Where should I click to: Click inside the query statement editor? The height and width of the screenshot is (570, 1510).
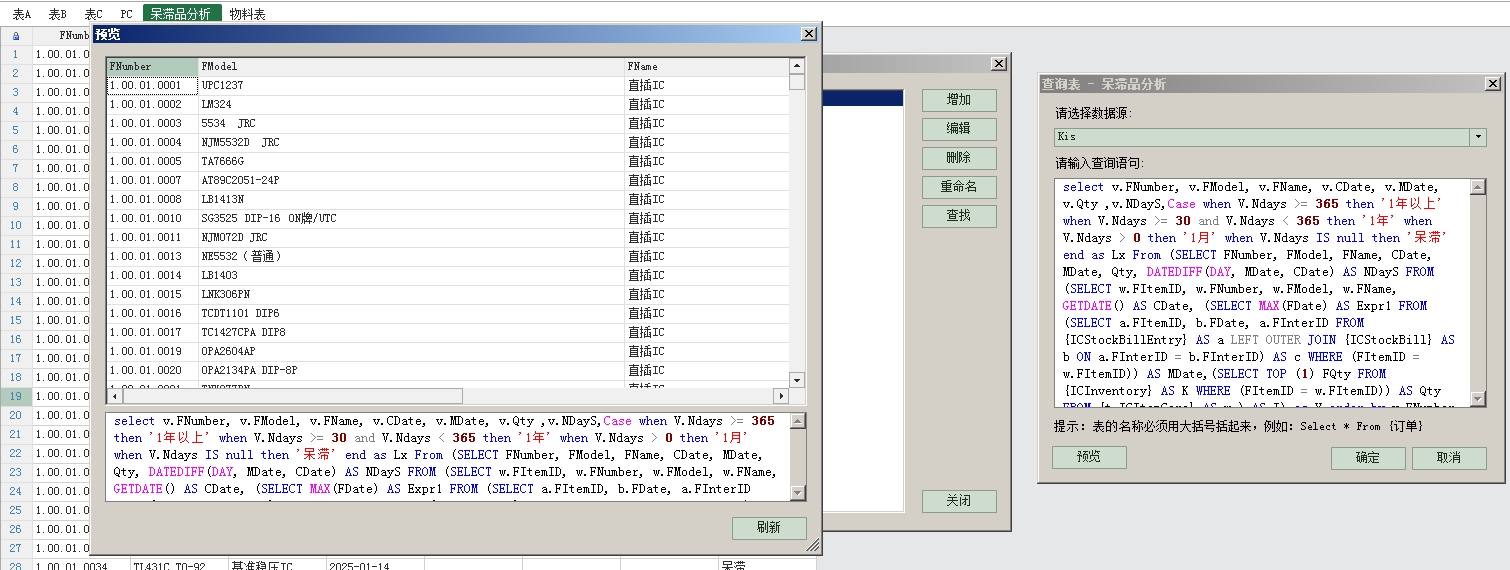[1262, 293]
